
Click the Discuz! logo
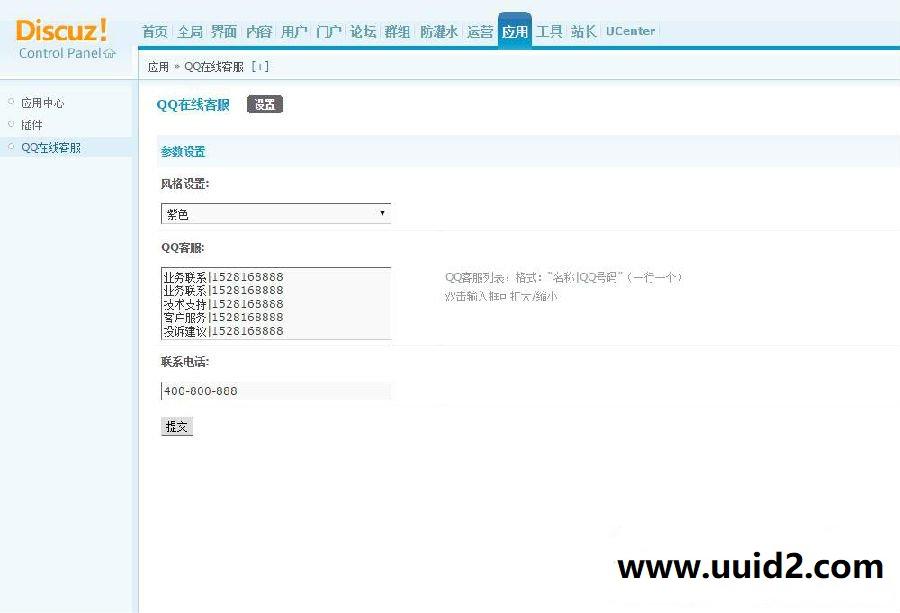(62, 30)
